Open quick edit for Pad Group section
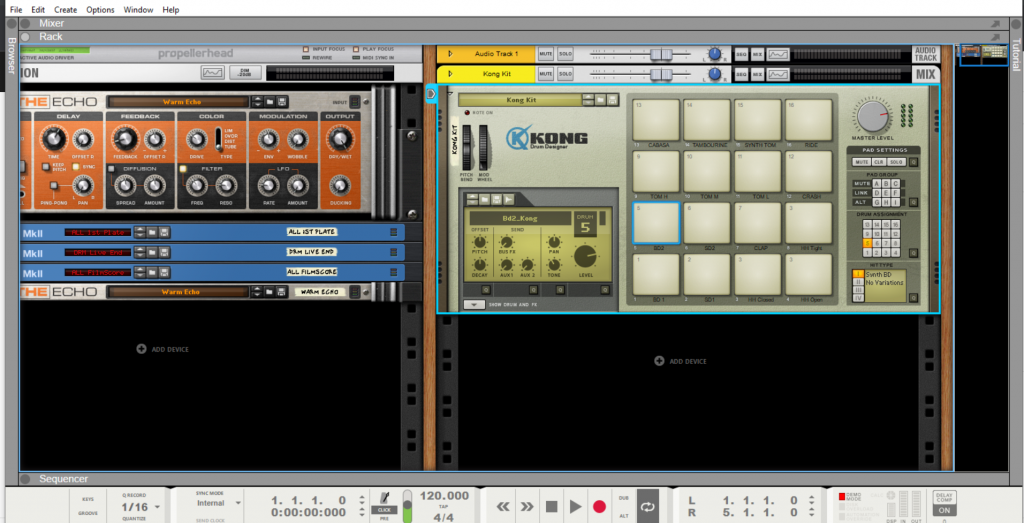Viewport: 1024px width, 523px height. click(913, 202)
